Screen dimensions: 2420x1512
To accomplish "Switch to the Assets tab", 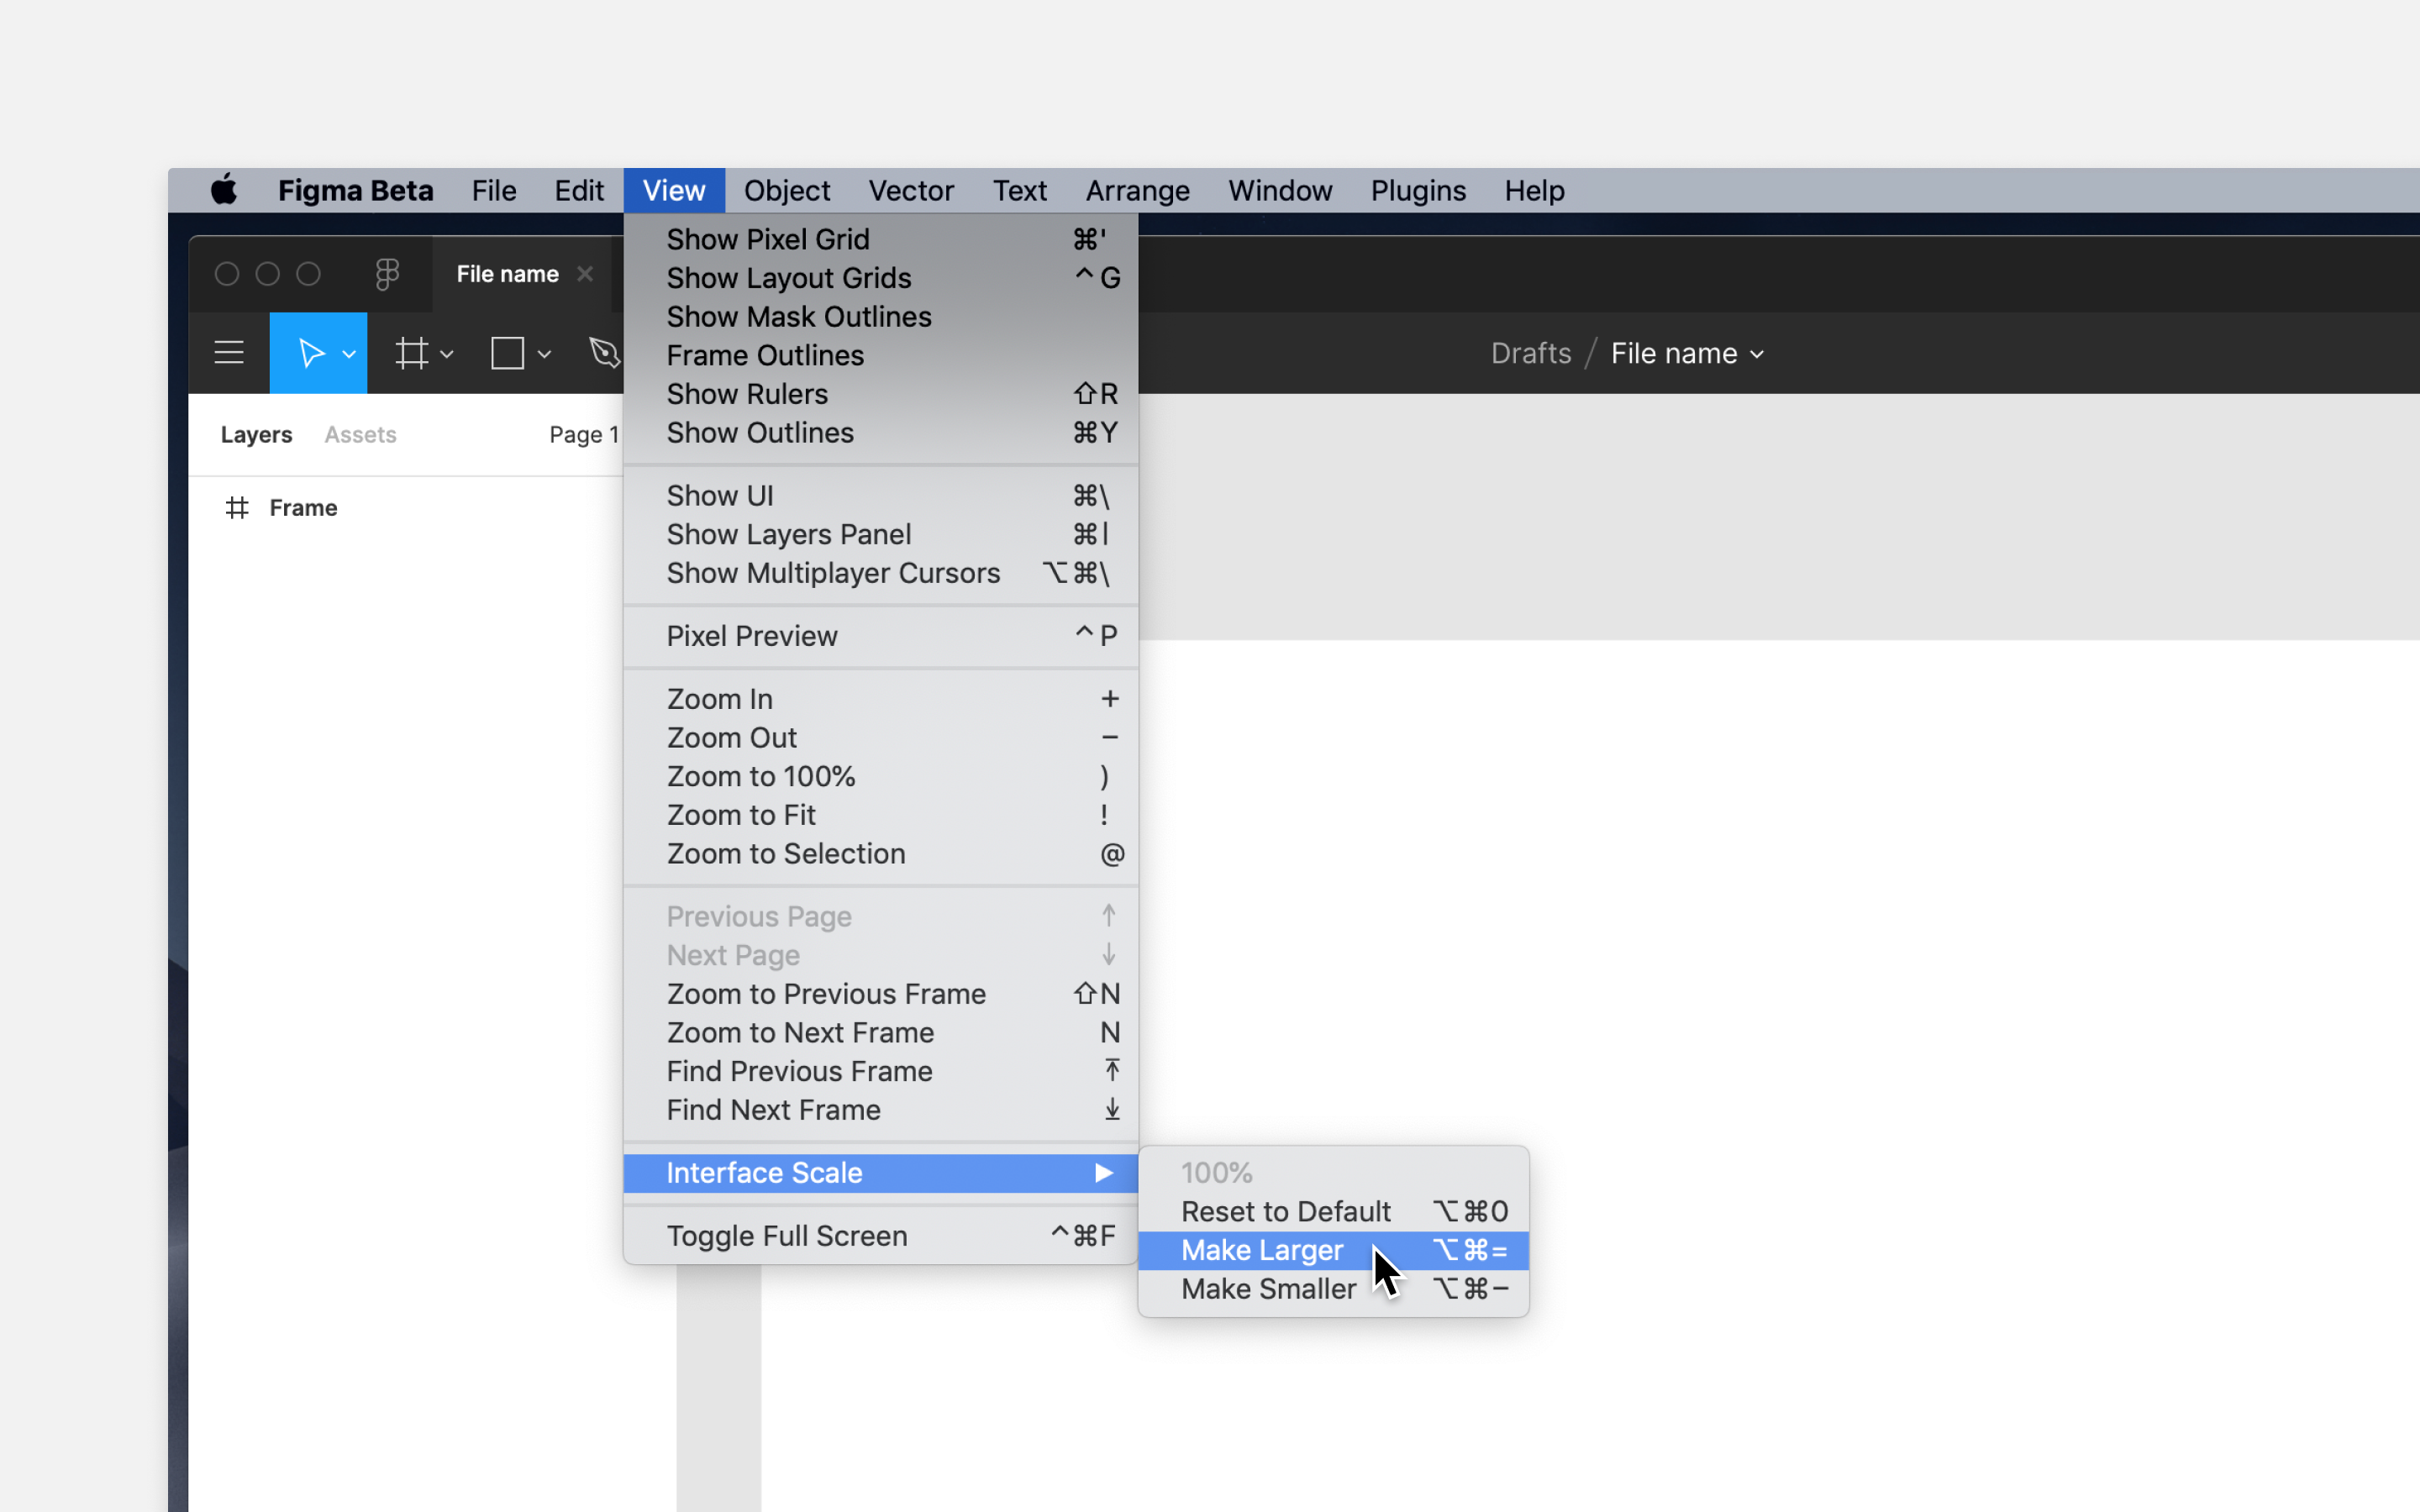I will (359, 433).
